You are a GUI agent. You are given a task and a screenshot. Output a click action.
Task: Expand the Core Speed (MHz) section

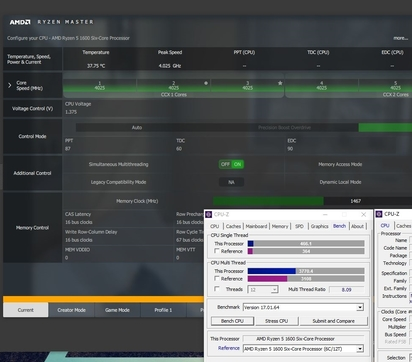[10, 85]
